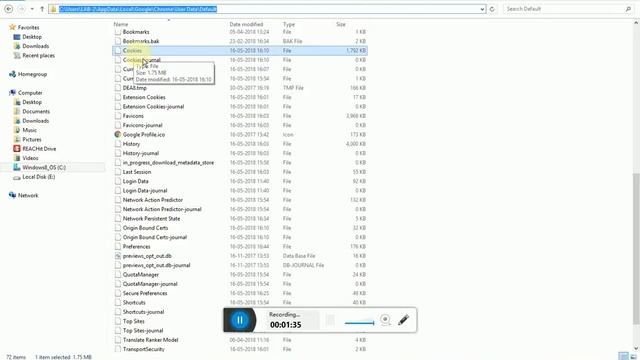The height and width of the screenshot is (360, 640).
Task: Expand the address bar history dropdown
Action: pos(482,9)
